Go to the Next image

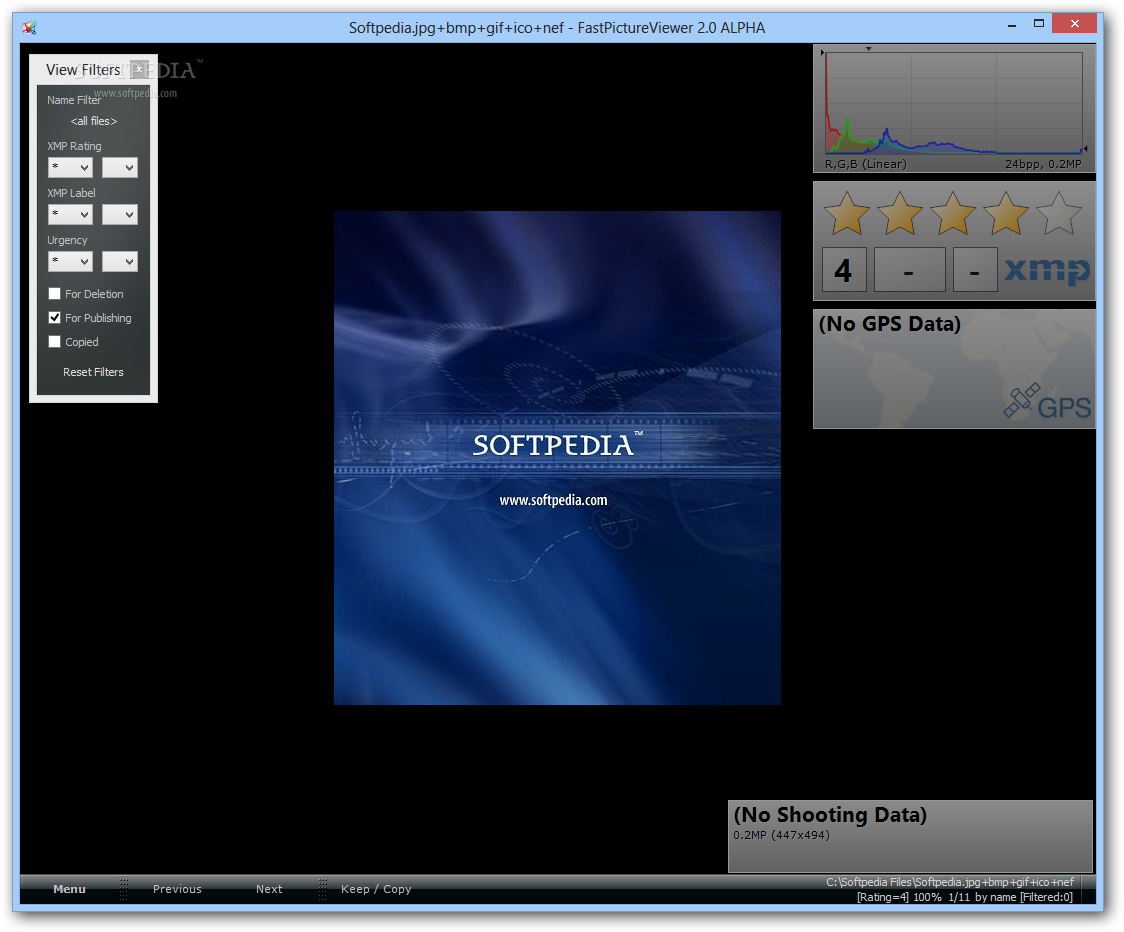(x=269, y=889)
